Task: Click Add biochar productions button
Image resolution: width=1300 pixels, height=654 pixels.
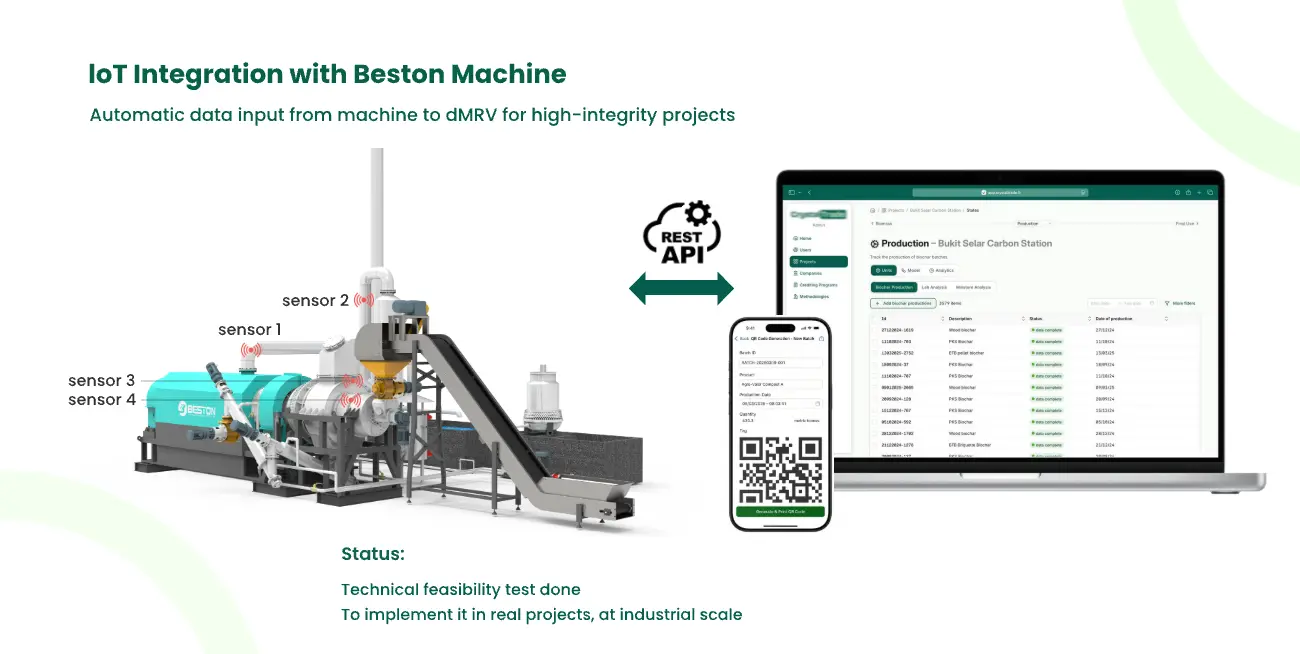Action: 903,303
